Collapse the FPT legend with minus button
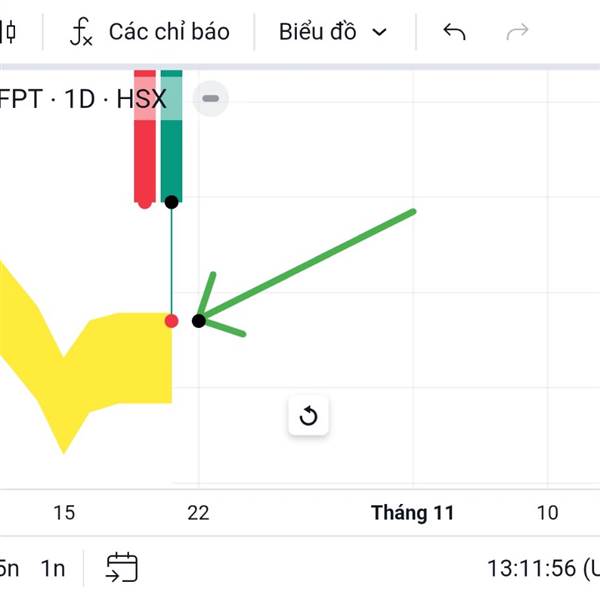Screen dimensions: 600x600 point(210,99)
